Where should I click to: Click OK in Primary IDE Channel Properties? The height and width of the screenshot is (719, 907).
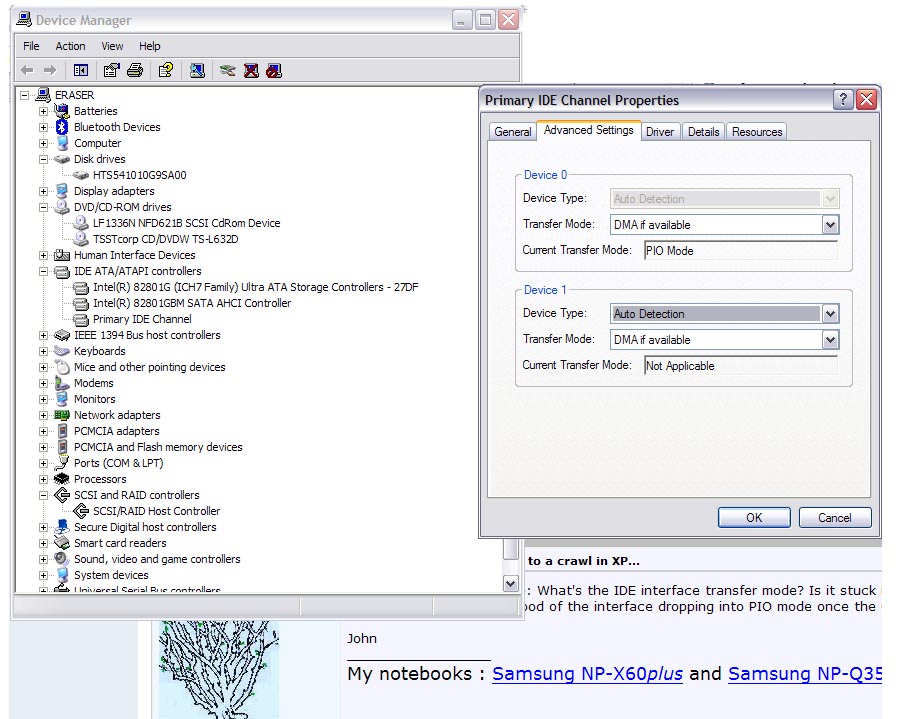pos(754,518)
